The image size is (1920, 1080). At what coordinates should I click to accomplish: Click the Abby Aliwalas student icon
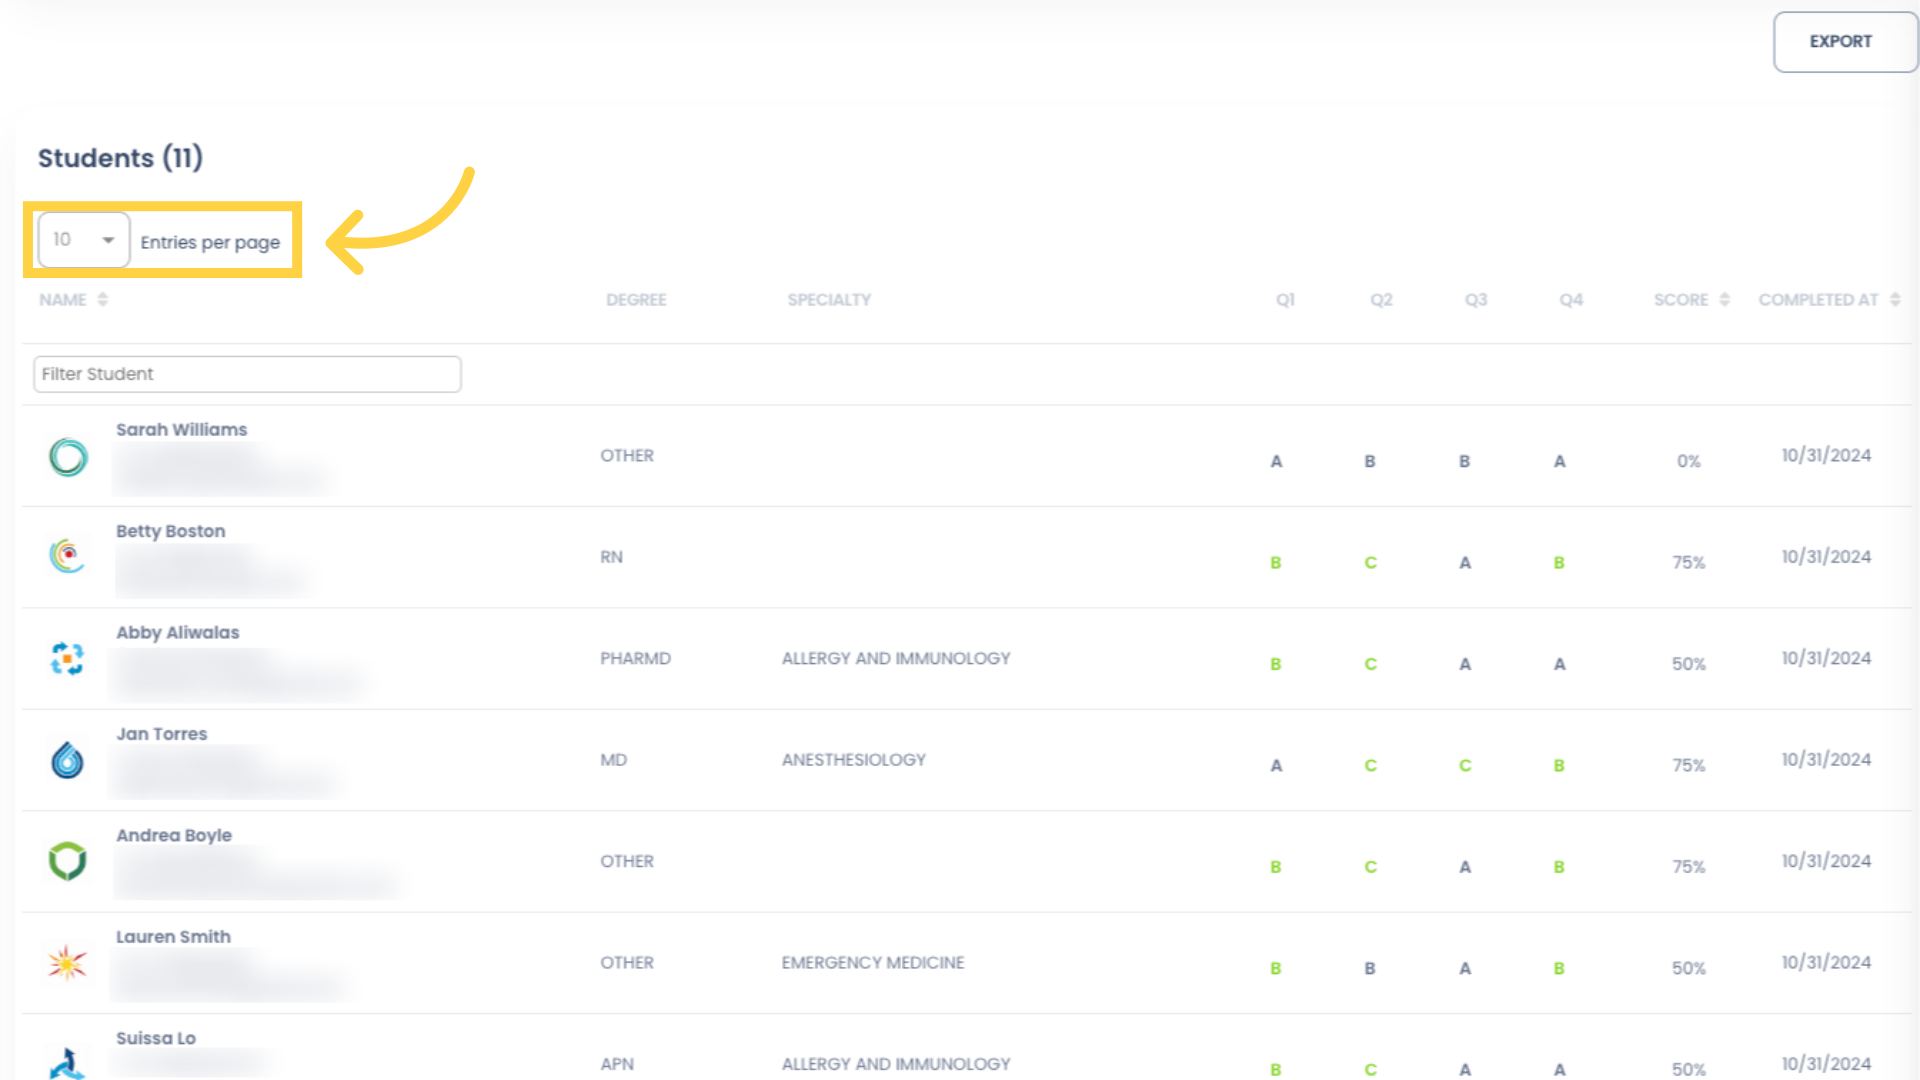(66, 658)
